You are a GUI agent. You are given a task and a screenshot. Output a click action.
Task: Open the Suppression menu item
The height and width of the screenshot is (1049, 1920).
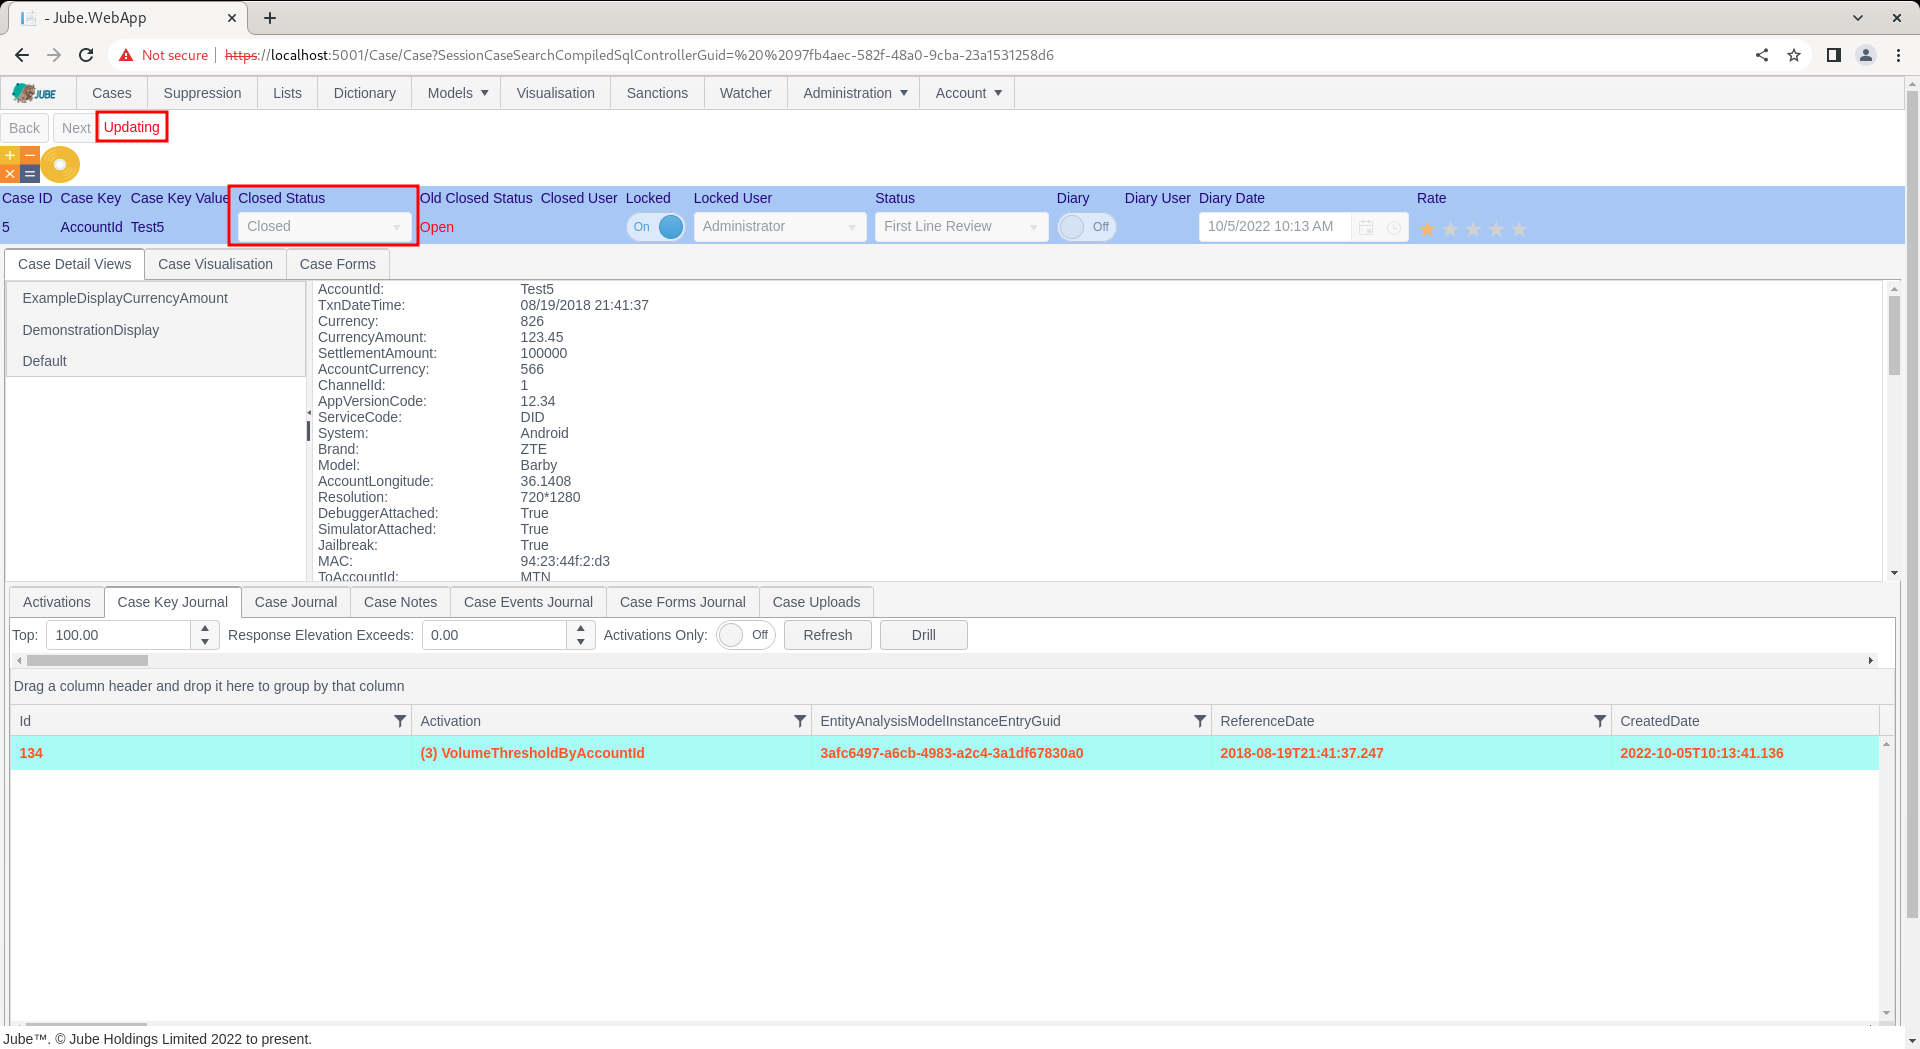point(202,93)
